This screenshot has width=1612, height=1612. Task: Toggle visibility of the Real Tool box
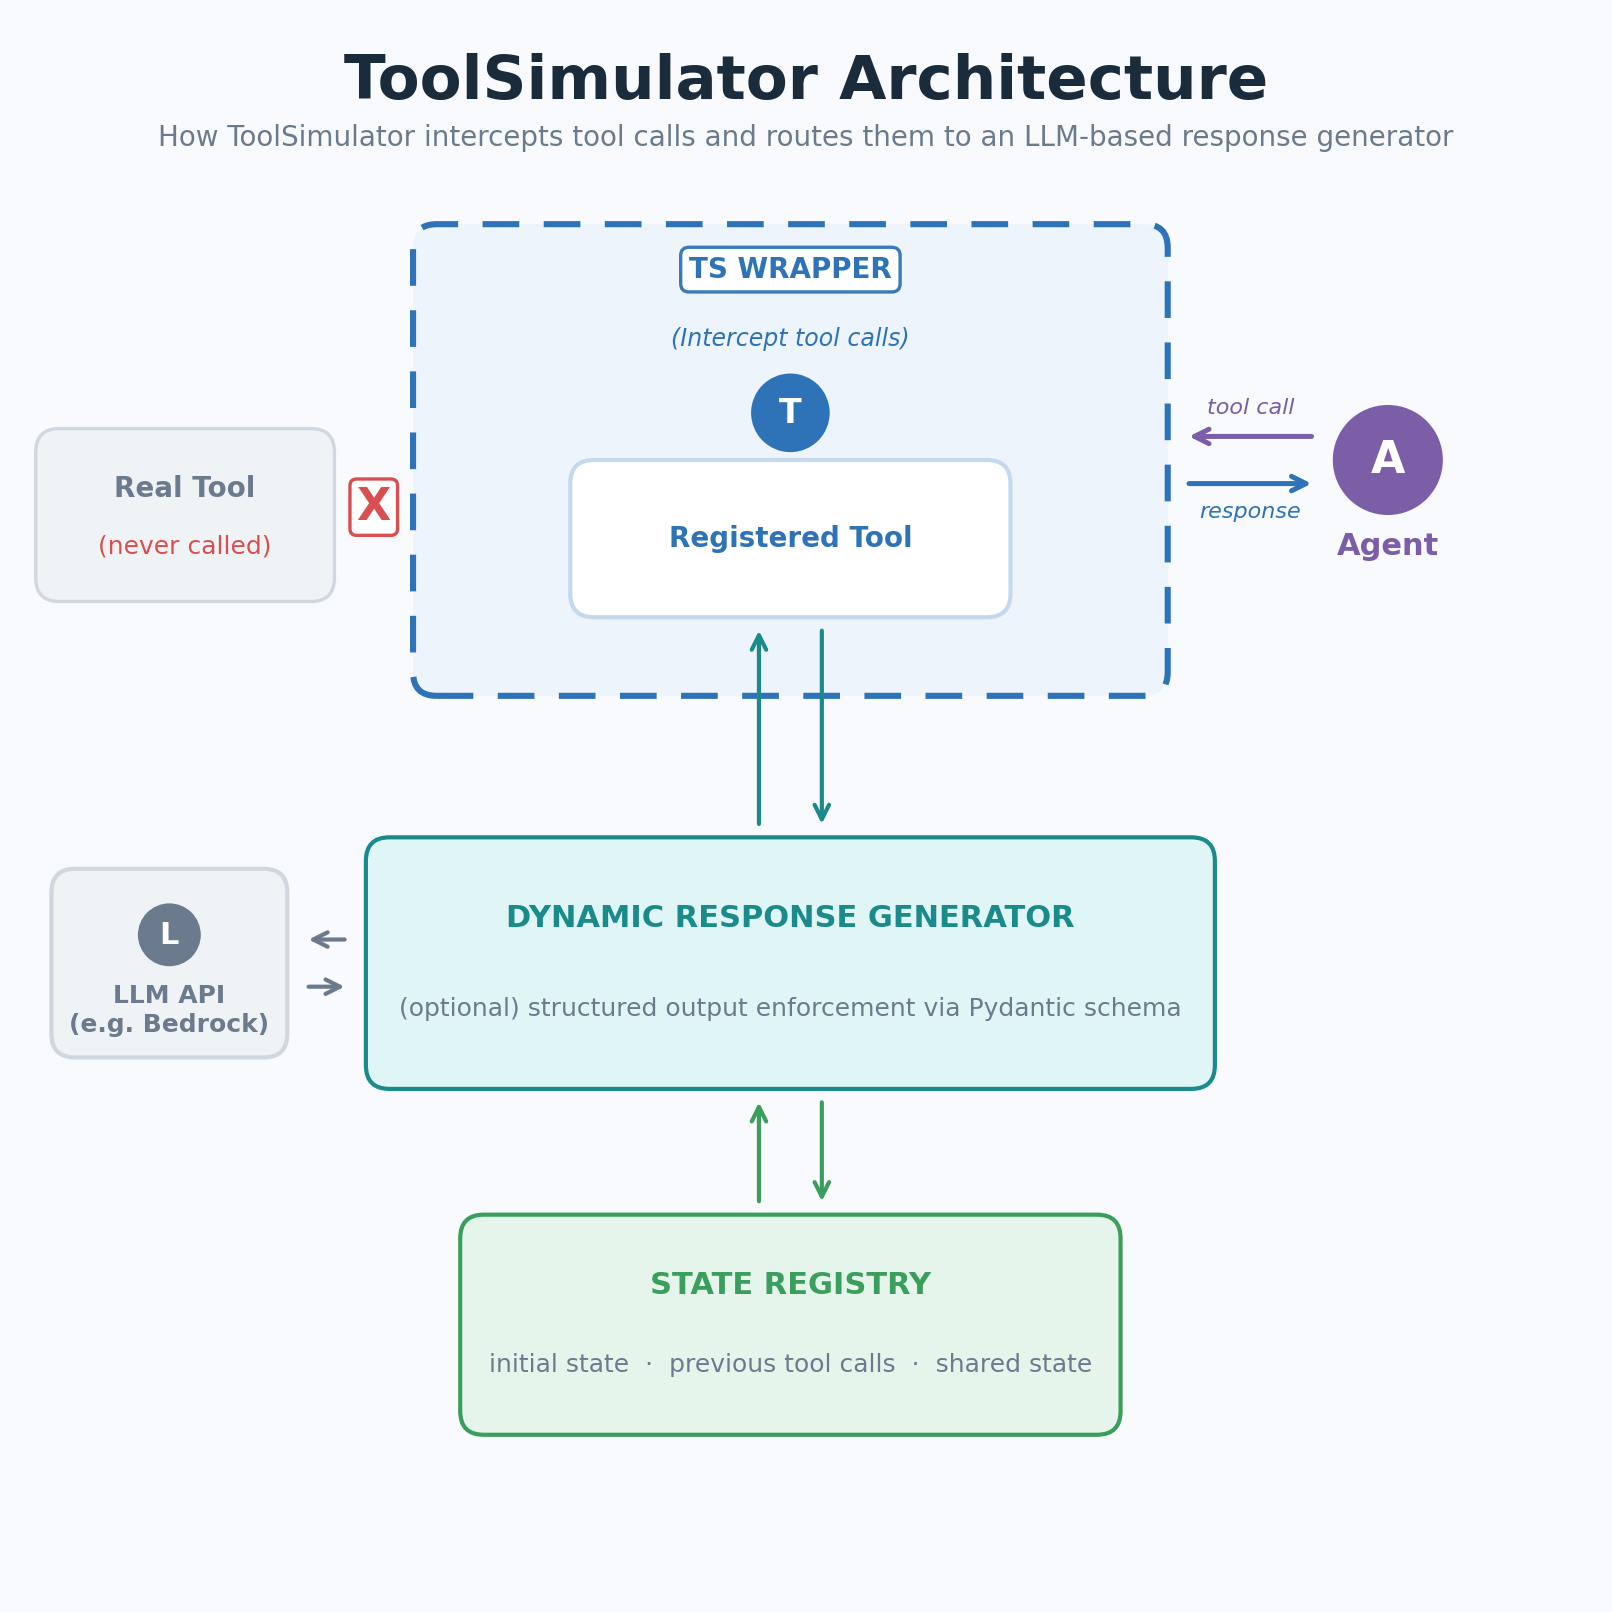[184, 513]
